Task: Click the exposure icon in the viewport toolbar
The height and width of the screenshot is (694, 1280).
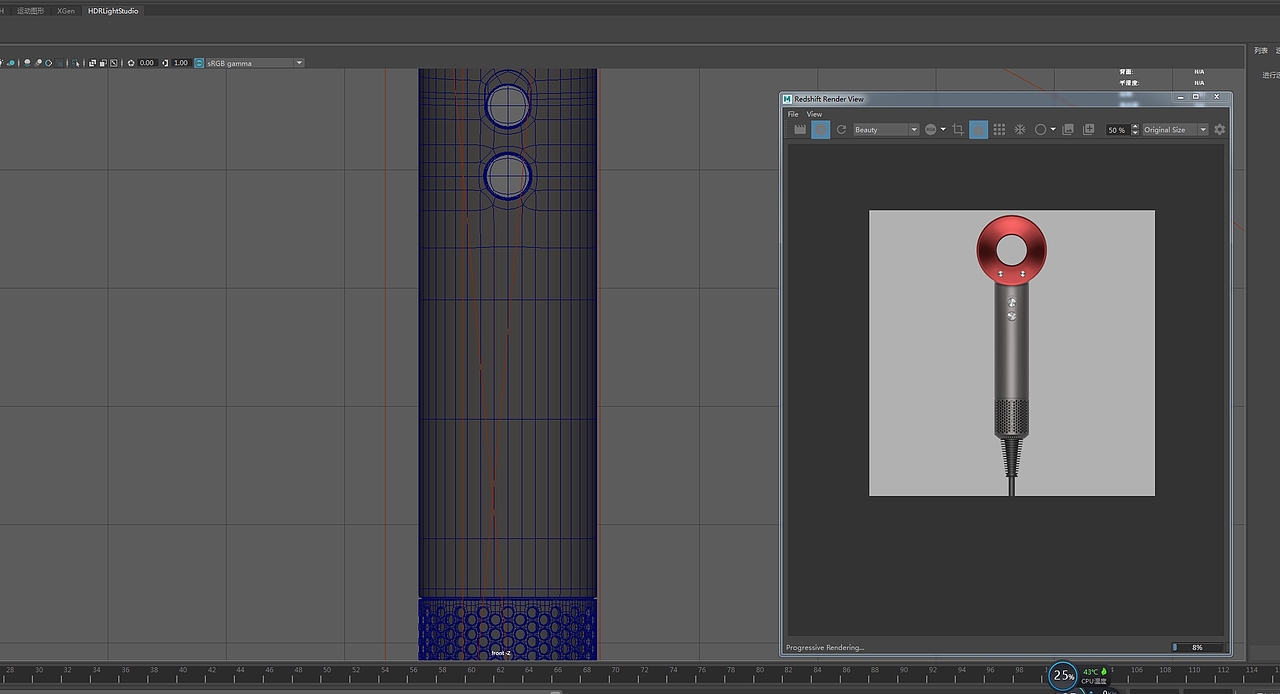Action: [131, 63]
